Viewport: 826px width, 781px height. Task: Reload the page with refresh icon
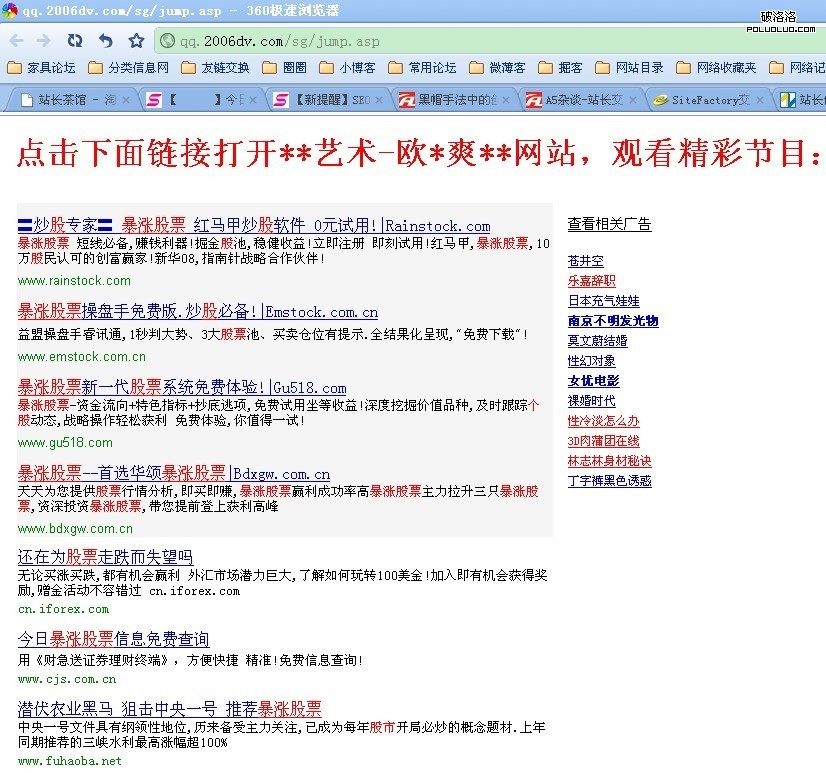tap(75, 41)
